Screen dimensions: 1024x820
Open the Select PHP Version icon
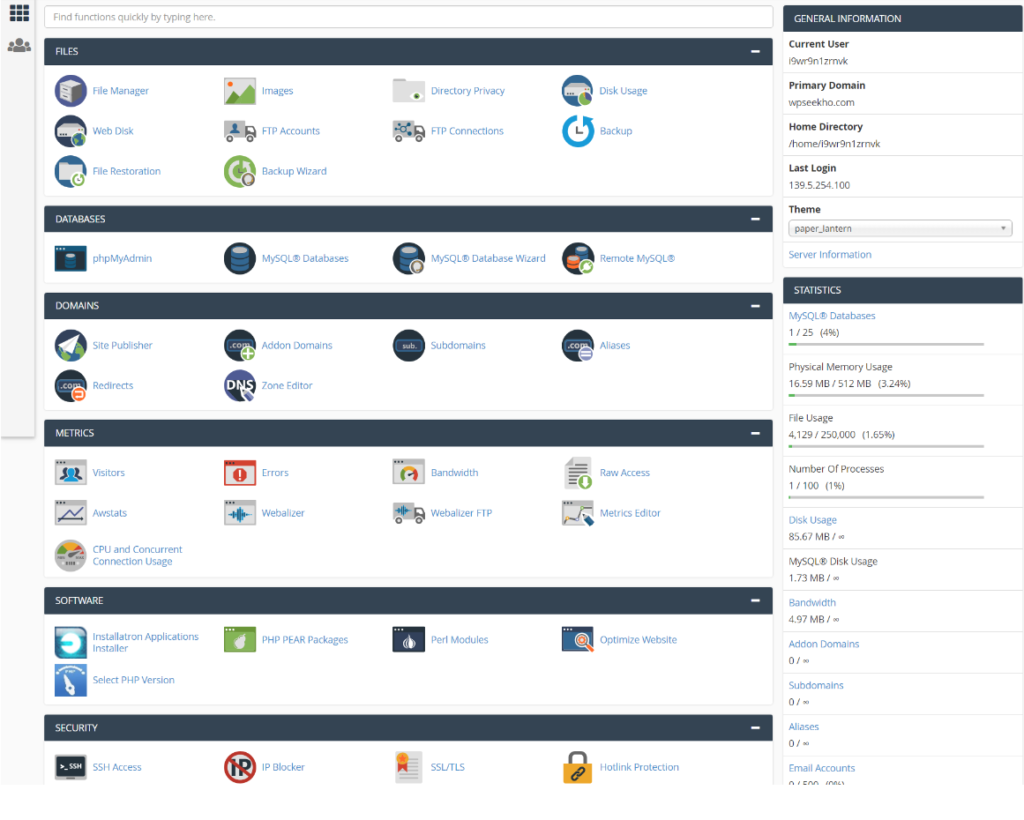(x=71, y=680)
